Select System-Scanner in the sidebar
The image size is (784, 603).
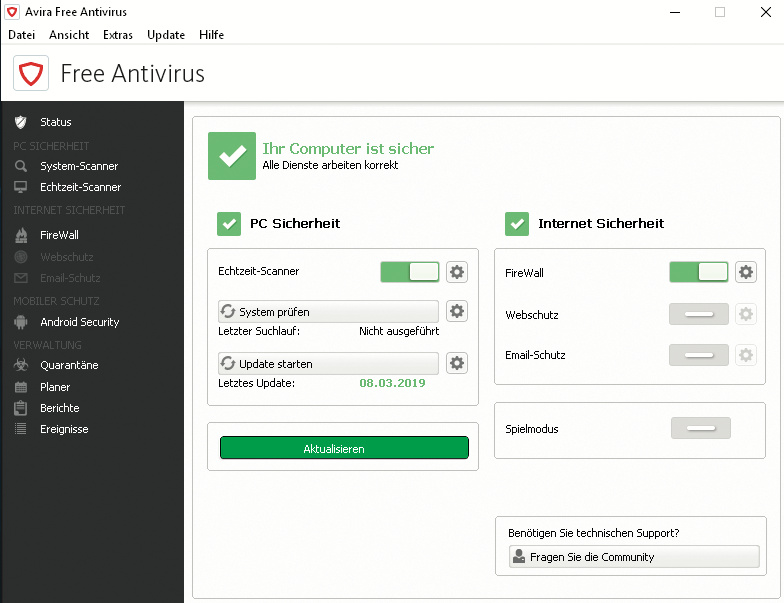79,166
